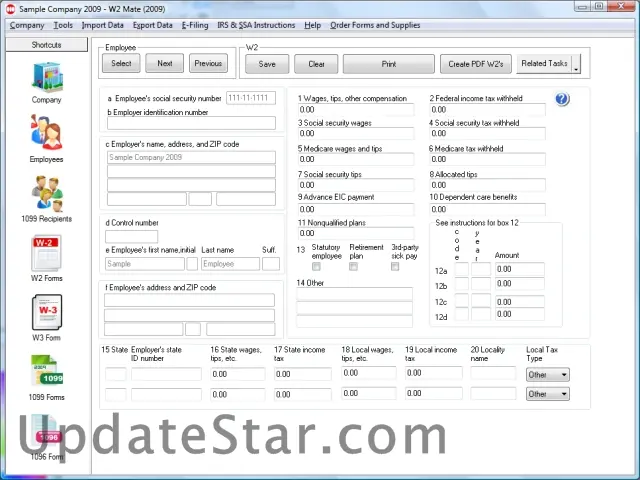Screen dimensions: 640x480
Task: Click the W2 Mate app icon in title bar
Action: (10, 9)
